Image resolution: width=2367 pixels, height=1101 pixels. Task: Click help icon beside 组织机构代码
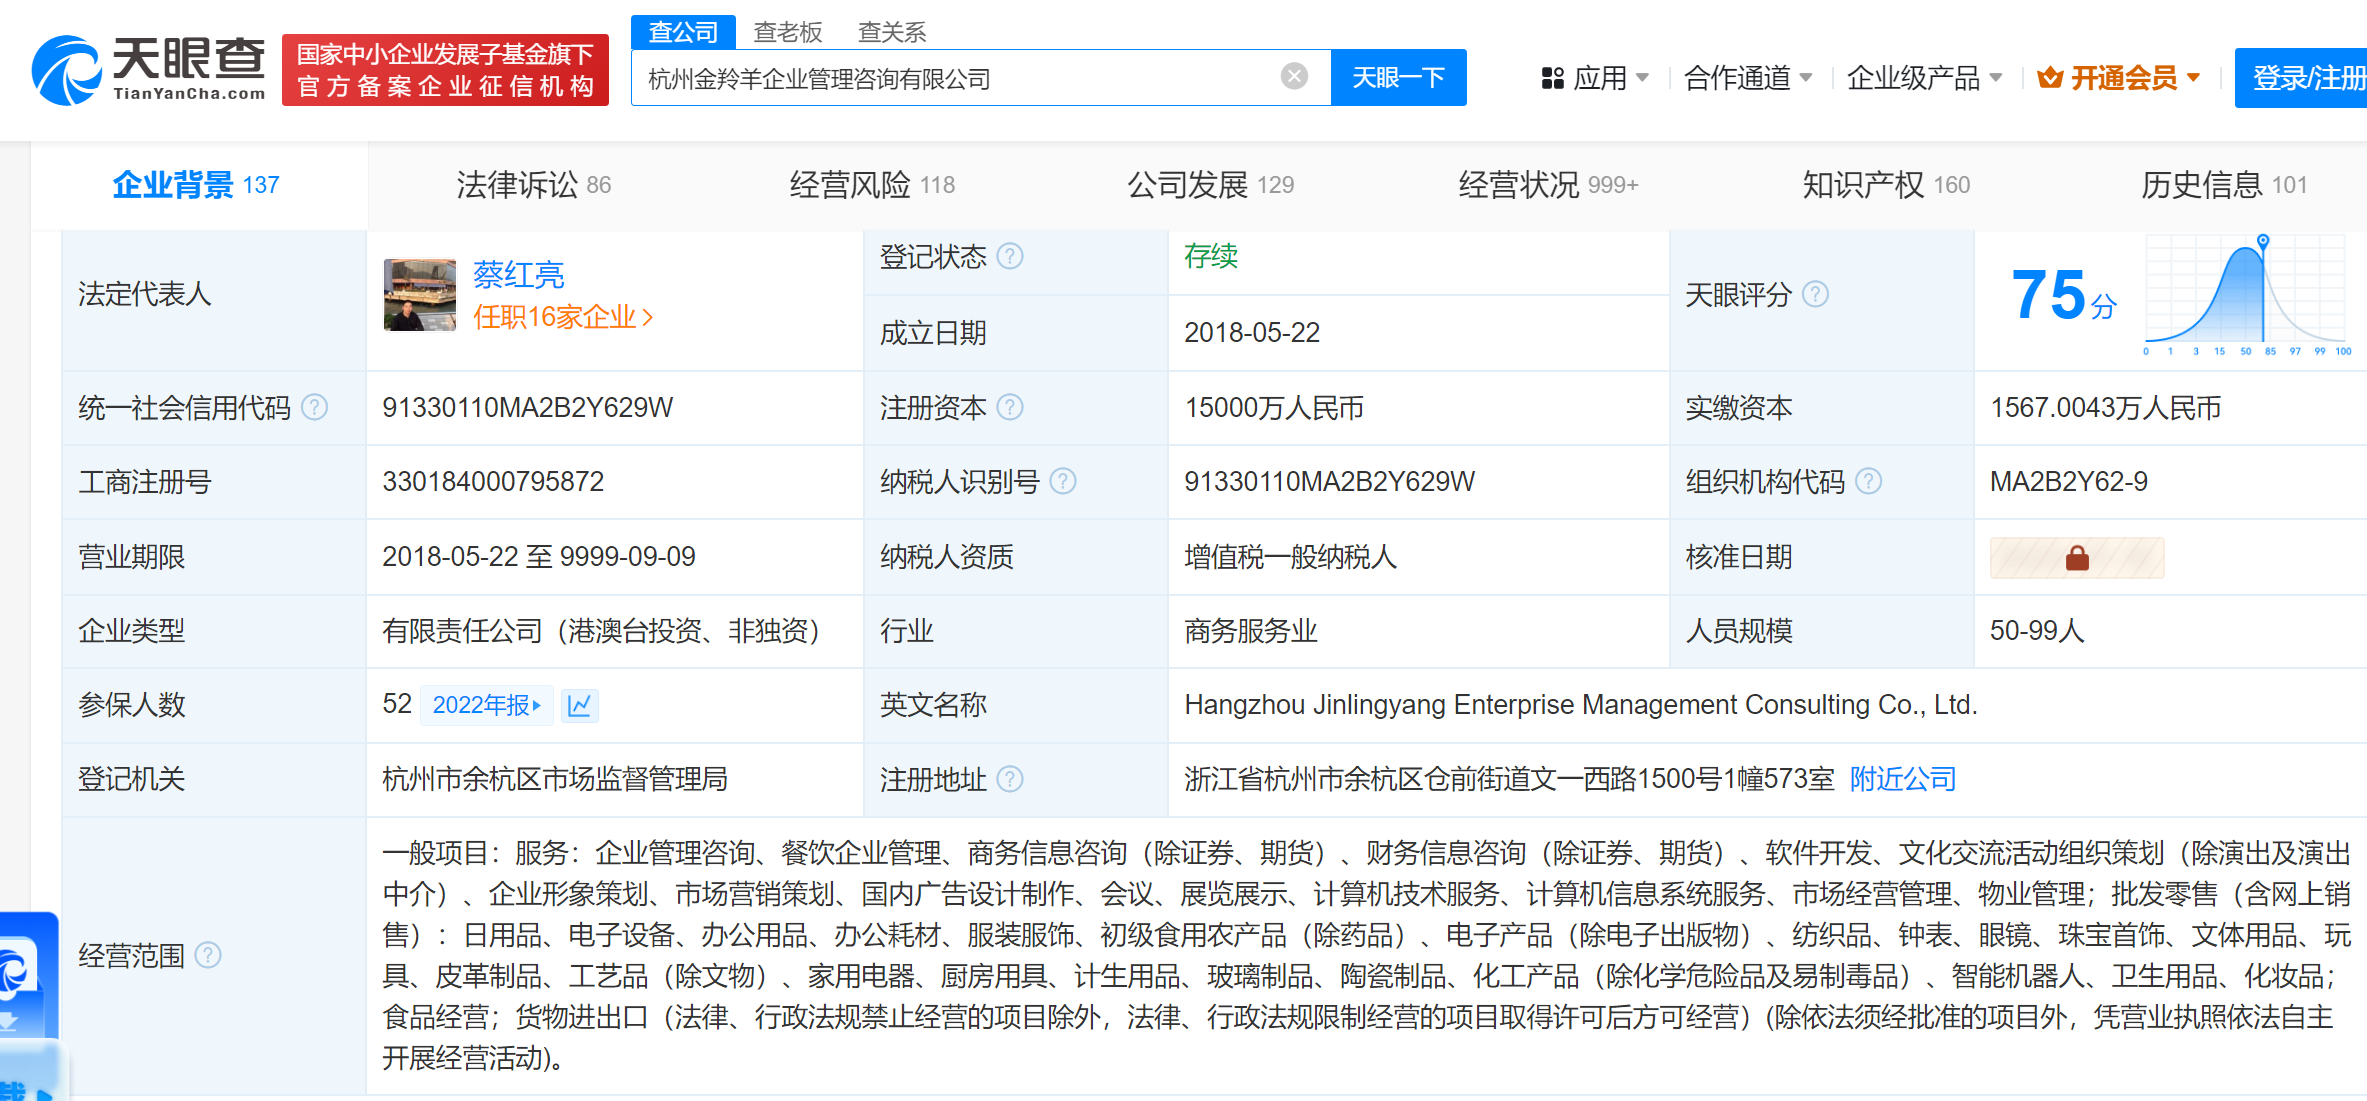point(1868,482)
